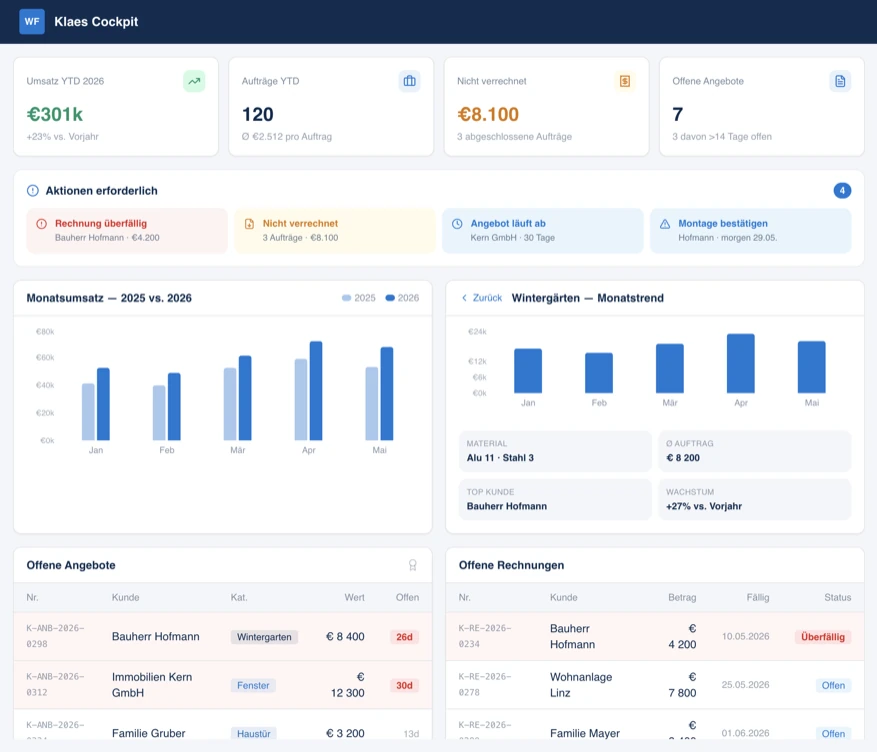877x752 pixels.
Task: Click invoice number K-RE-2026-0234
Action: click(485, 636)
